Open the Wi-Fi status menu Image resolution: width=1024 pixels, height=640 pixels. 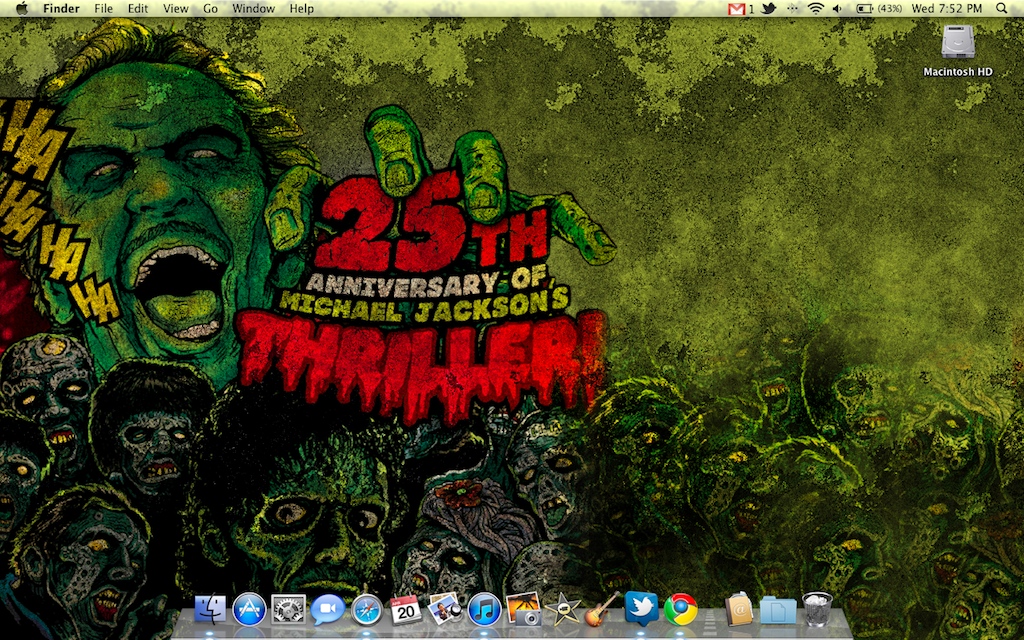(816, 8)
